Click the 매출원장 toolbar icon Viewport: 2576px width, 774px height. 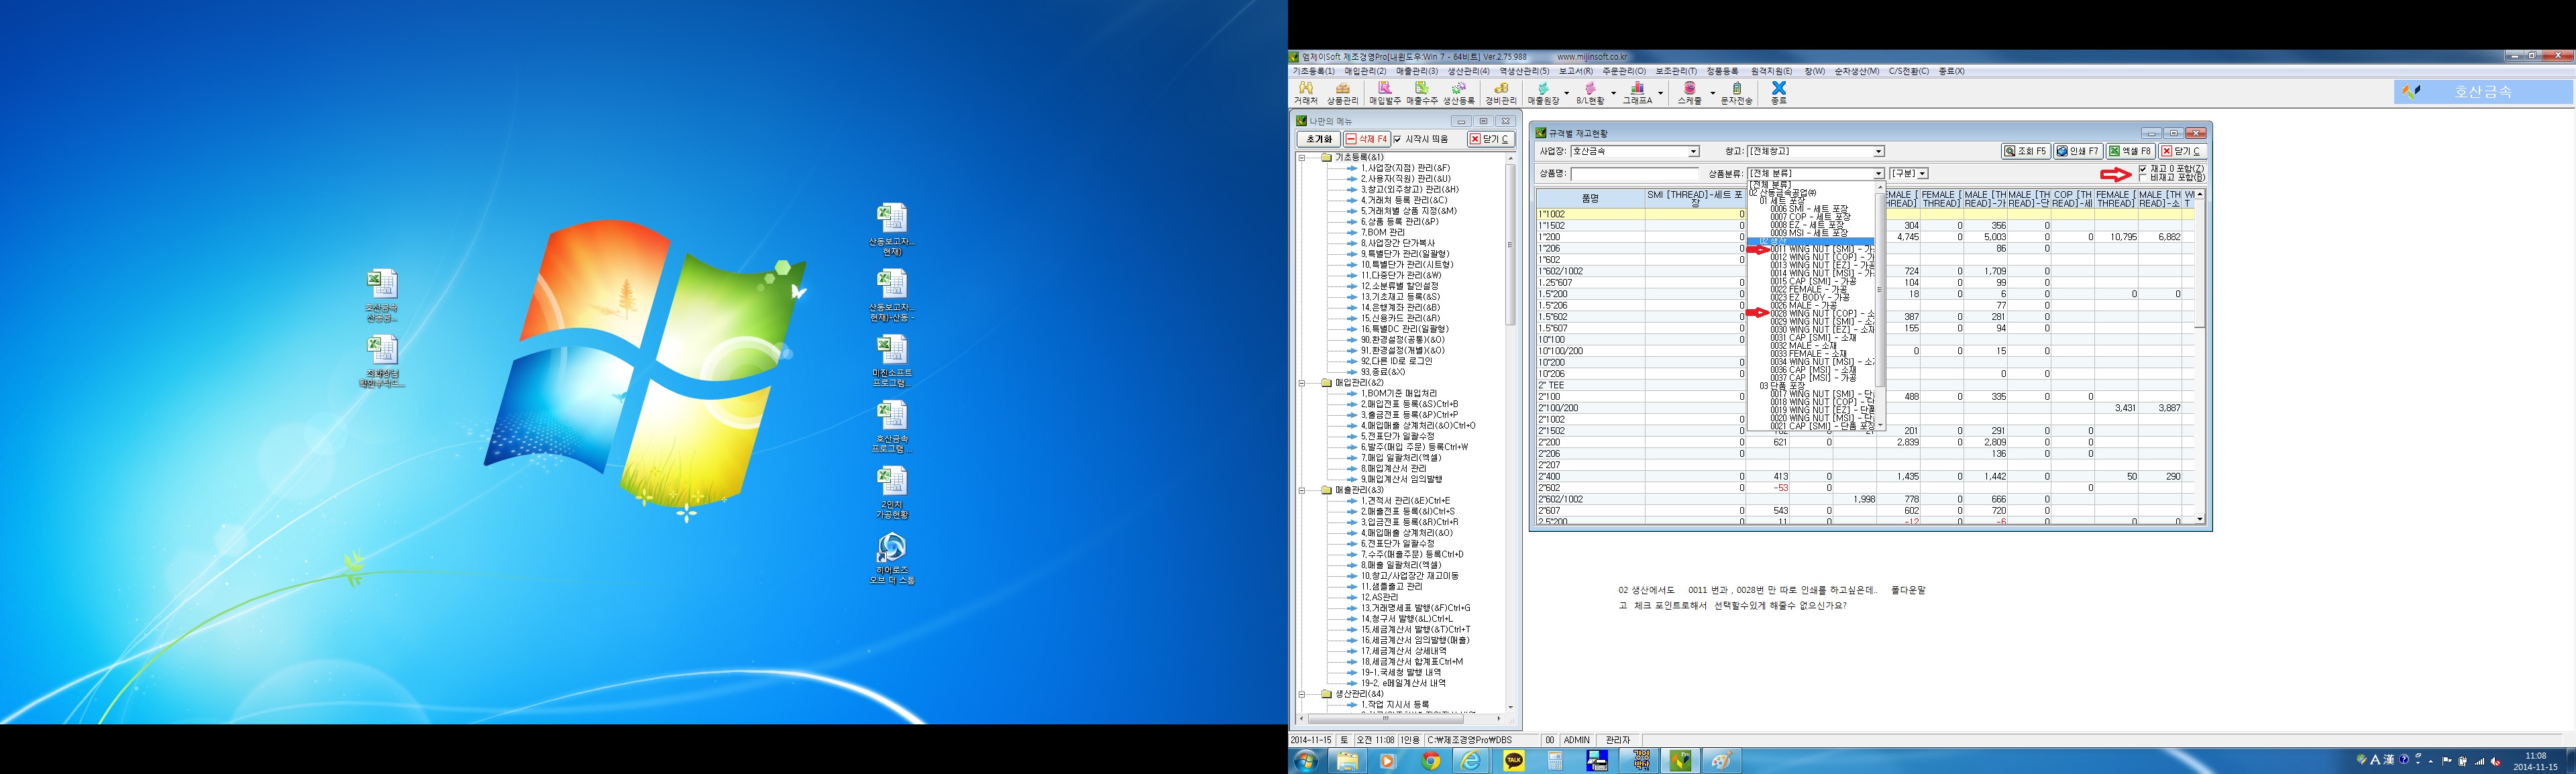tap(1543, 93)
